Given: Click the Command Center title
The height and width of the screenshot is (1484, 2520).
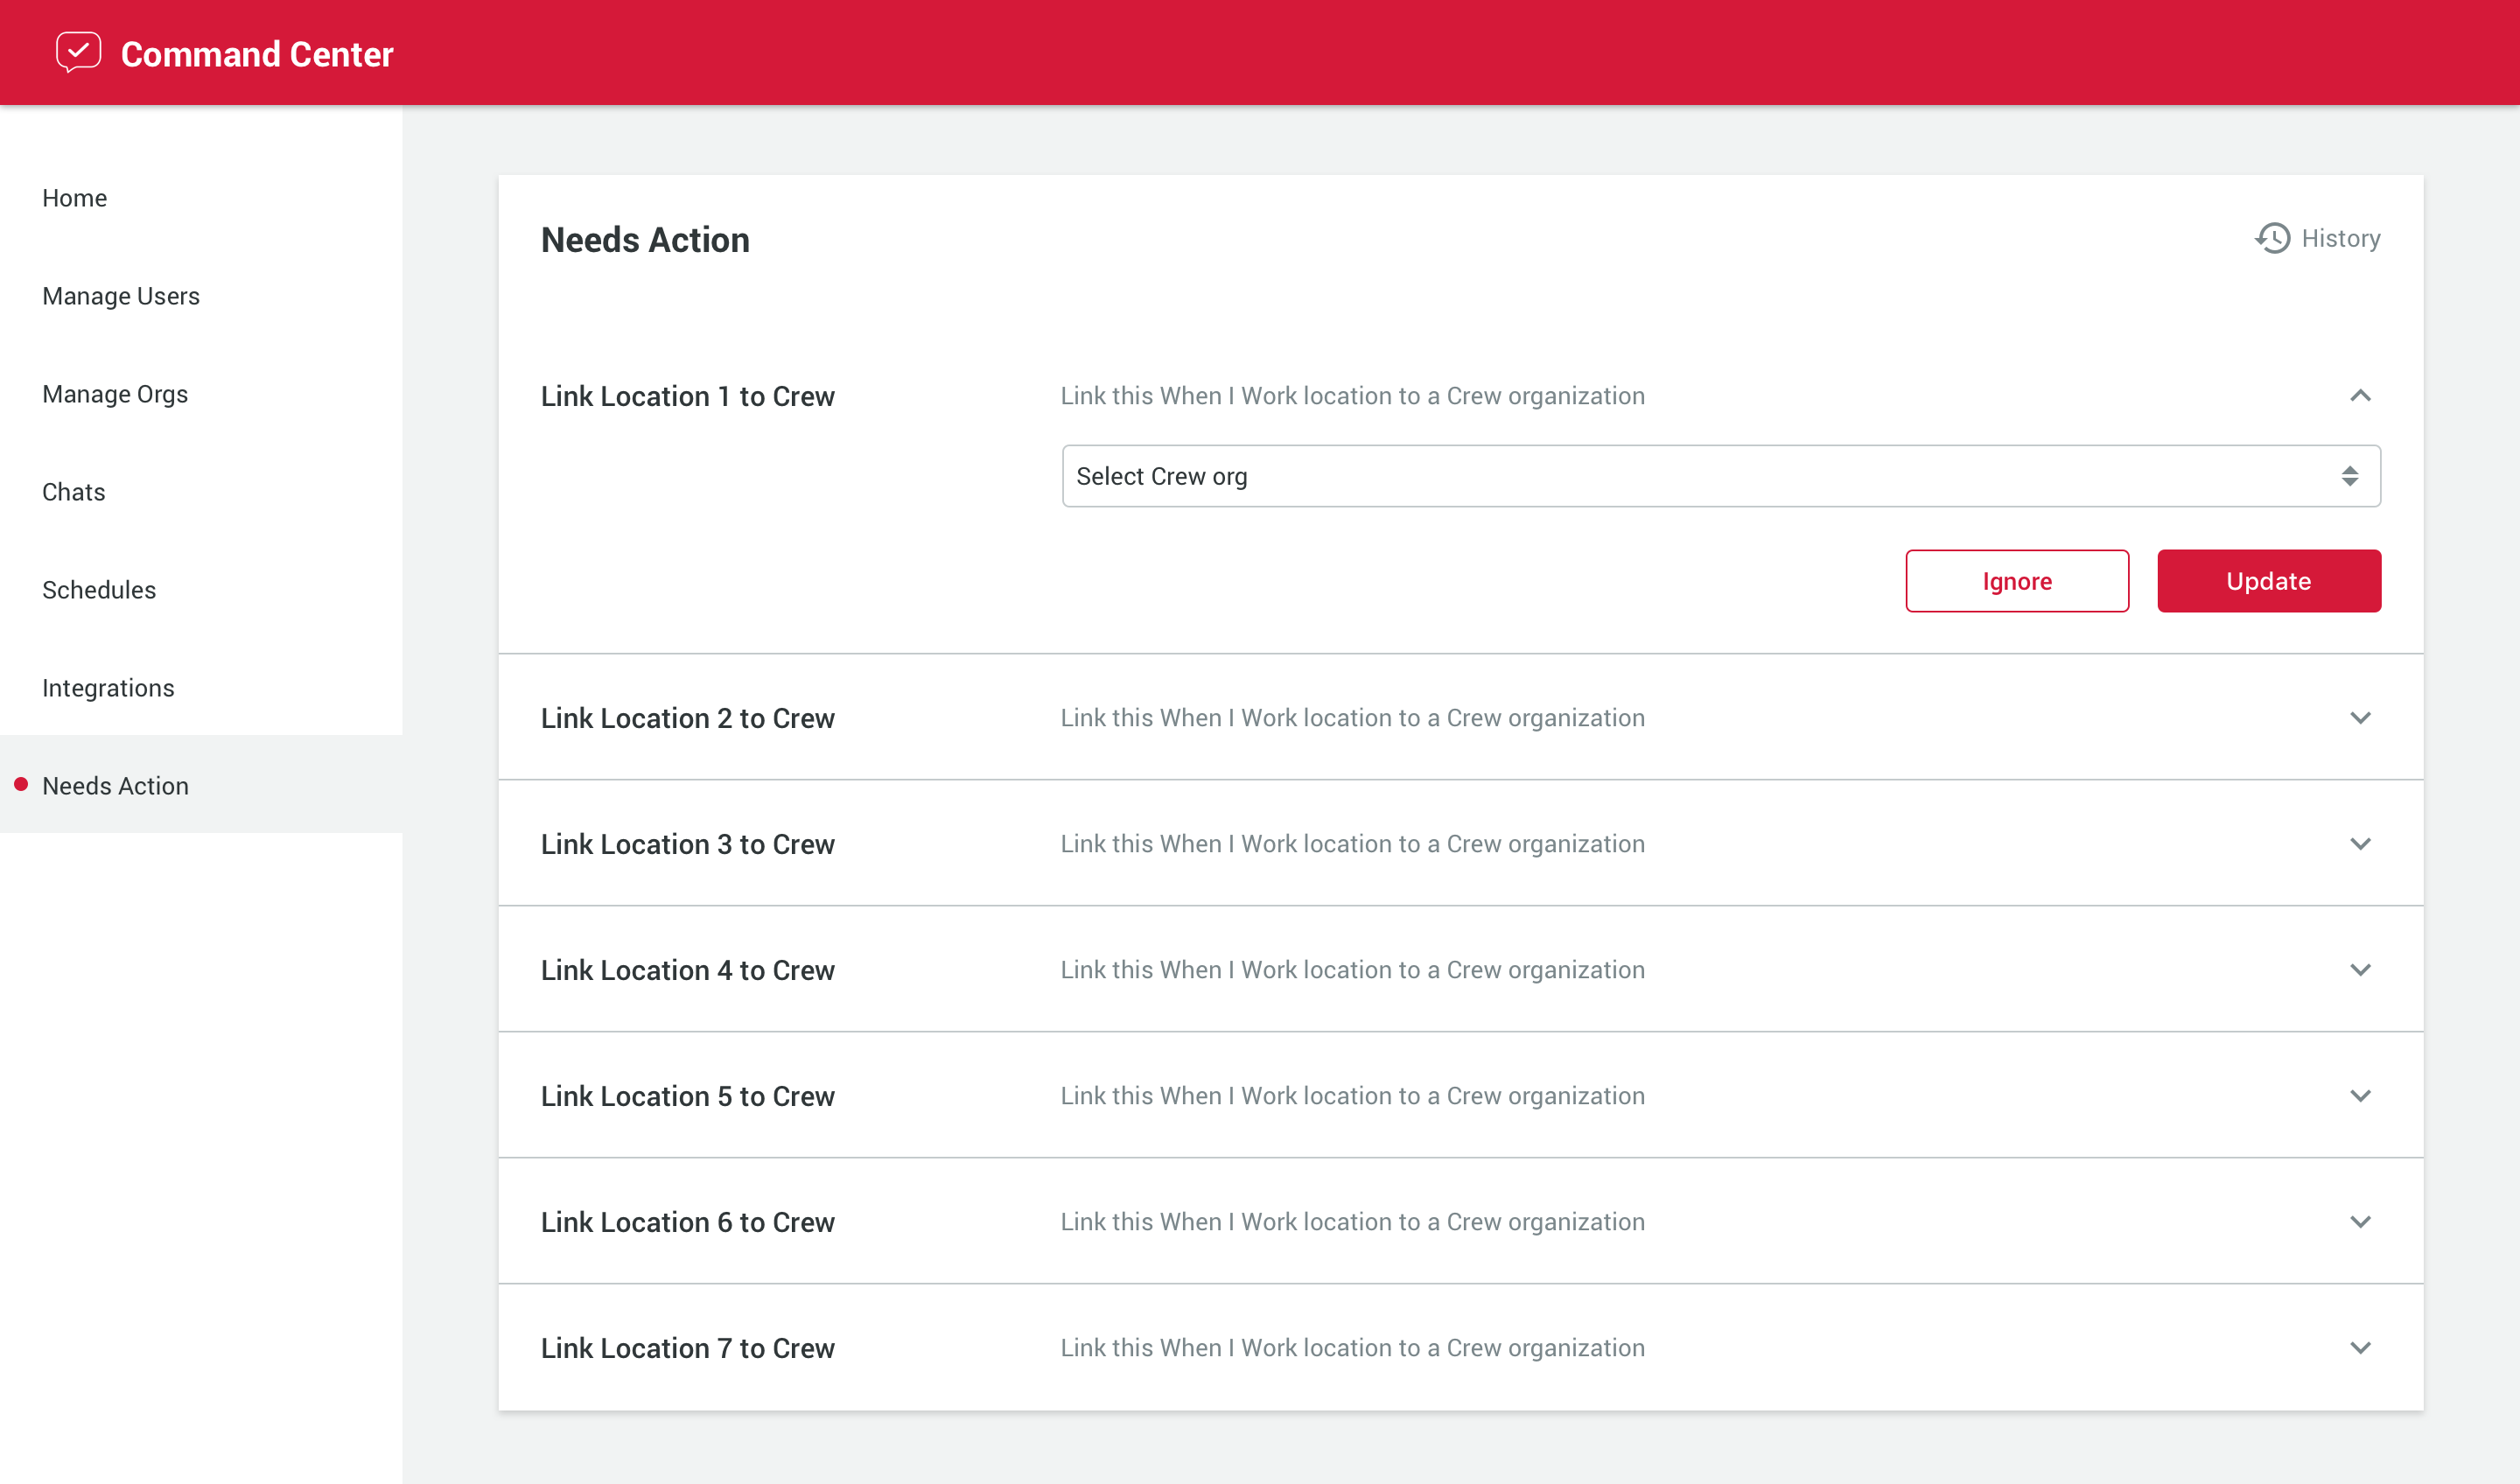Looking at the screenshot, I should coord(257,54).
